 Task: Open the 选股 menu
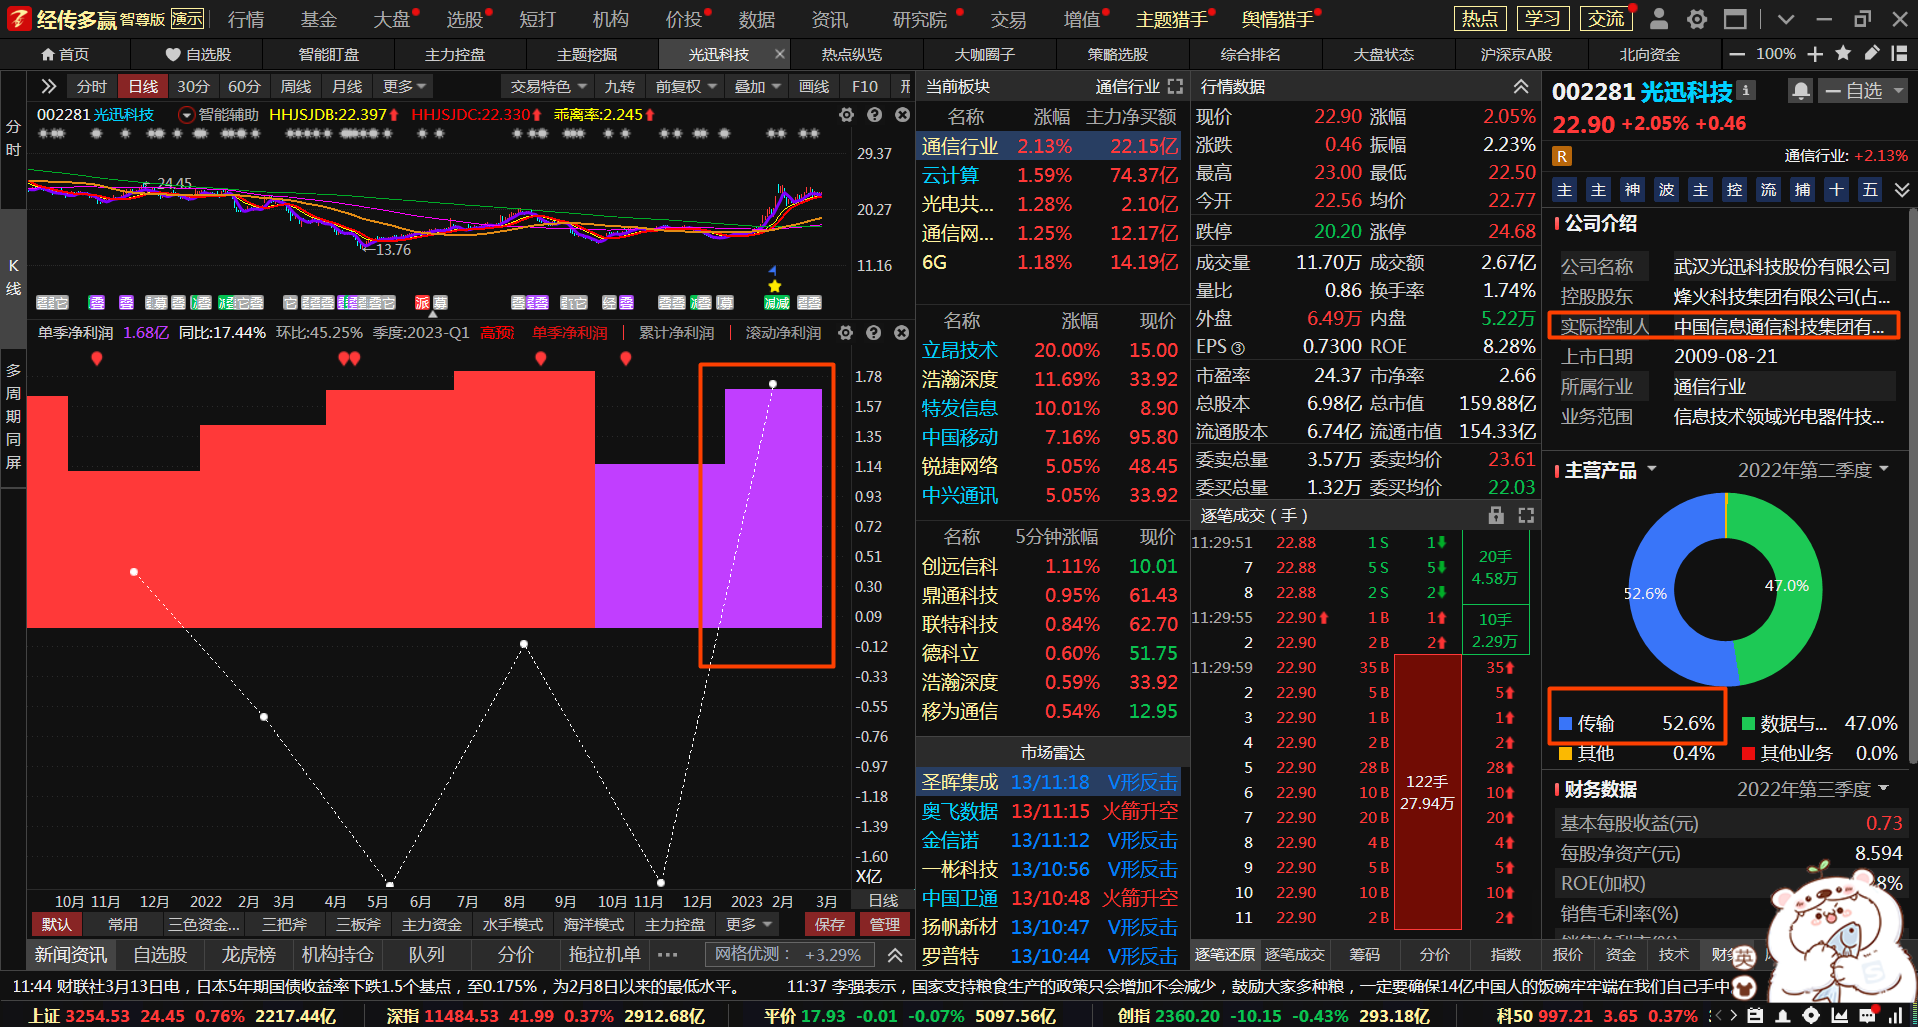pos(464,19)
